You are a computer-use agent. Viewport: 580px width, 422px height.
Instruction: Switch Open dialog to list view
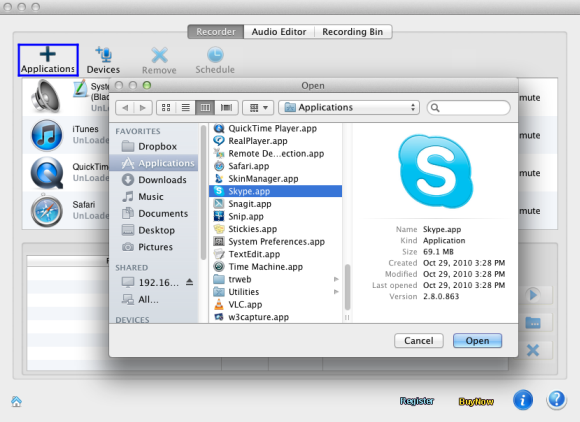[186, 108]
